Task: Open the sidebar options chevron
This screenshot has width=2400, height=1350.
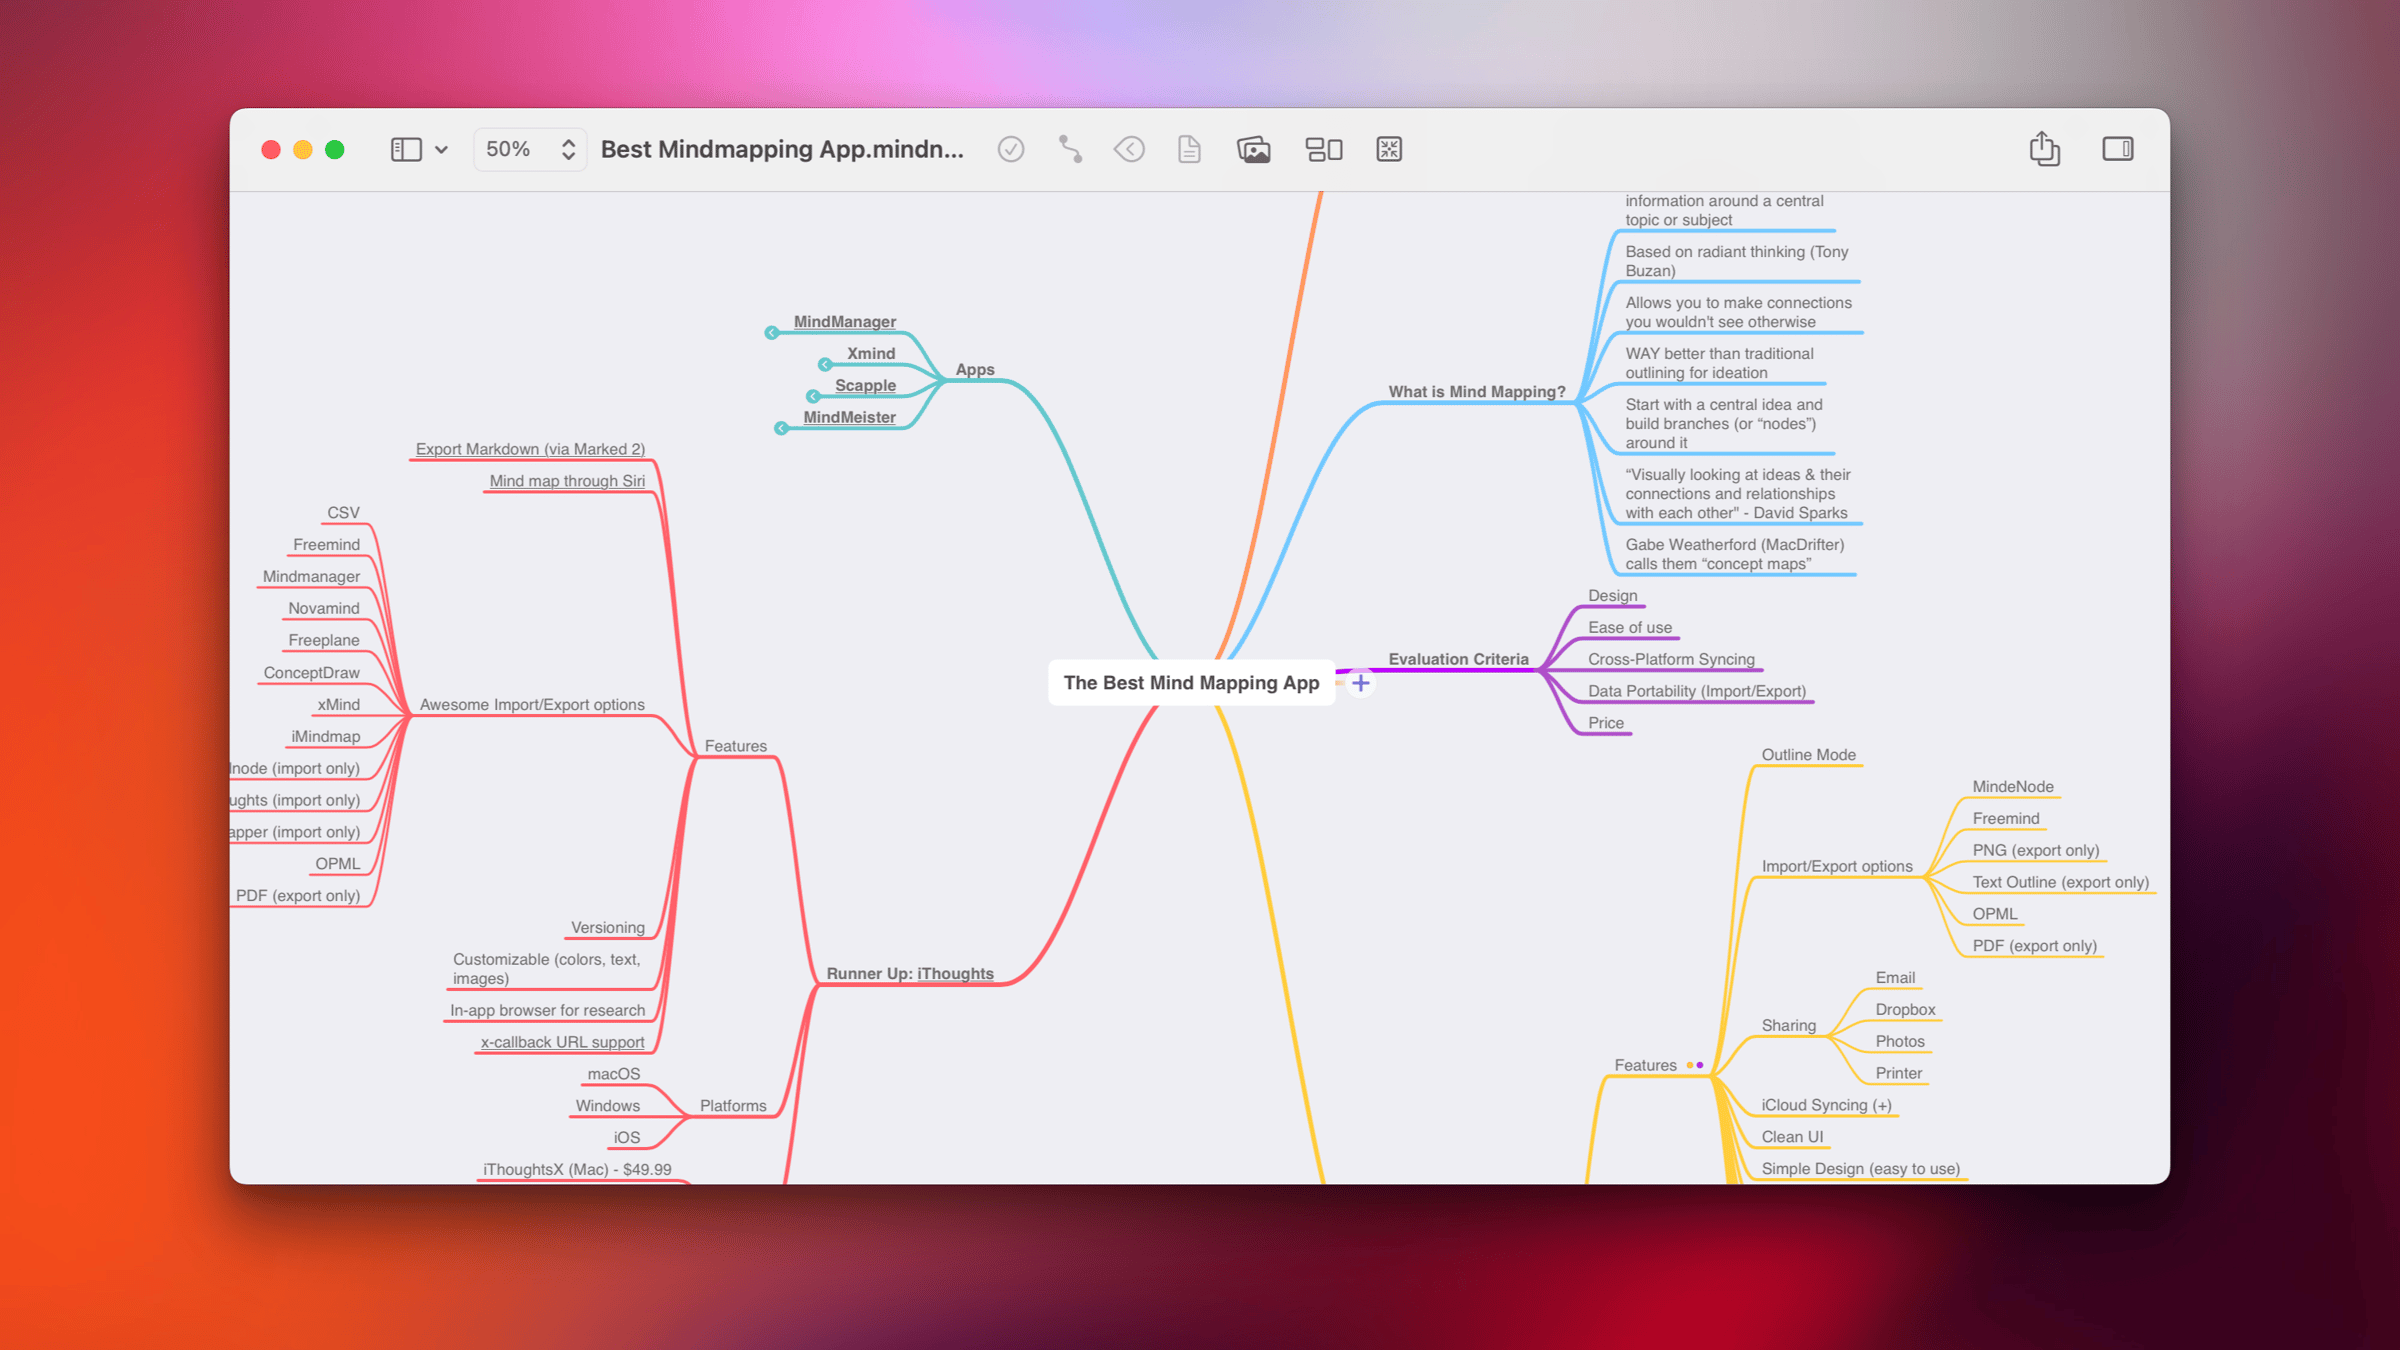Action: click(x=441, y=150)
